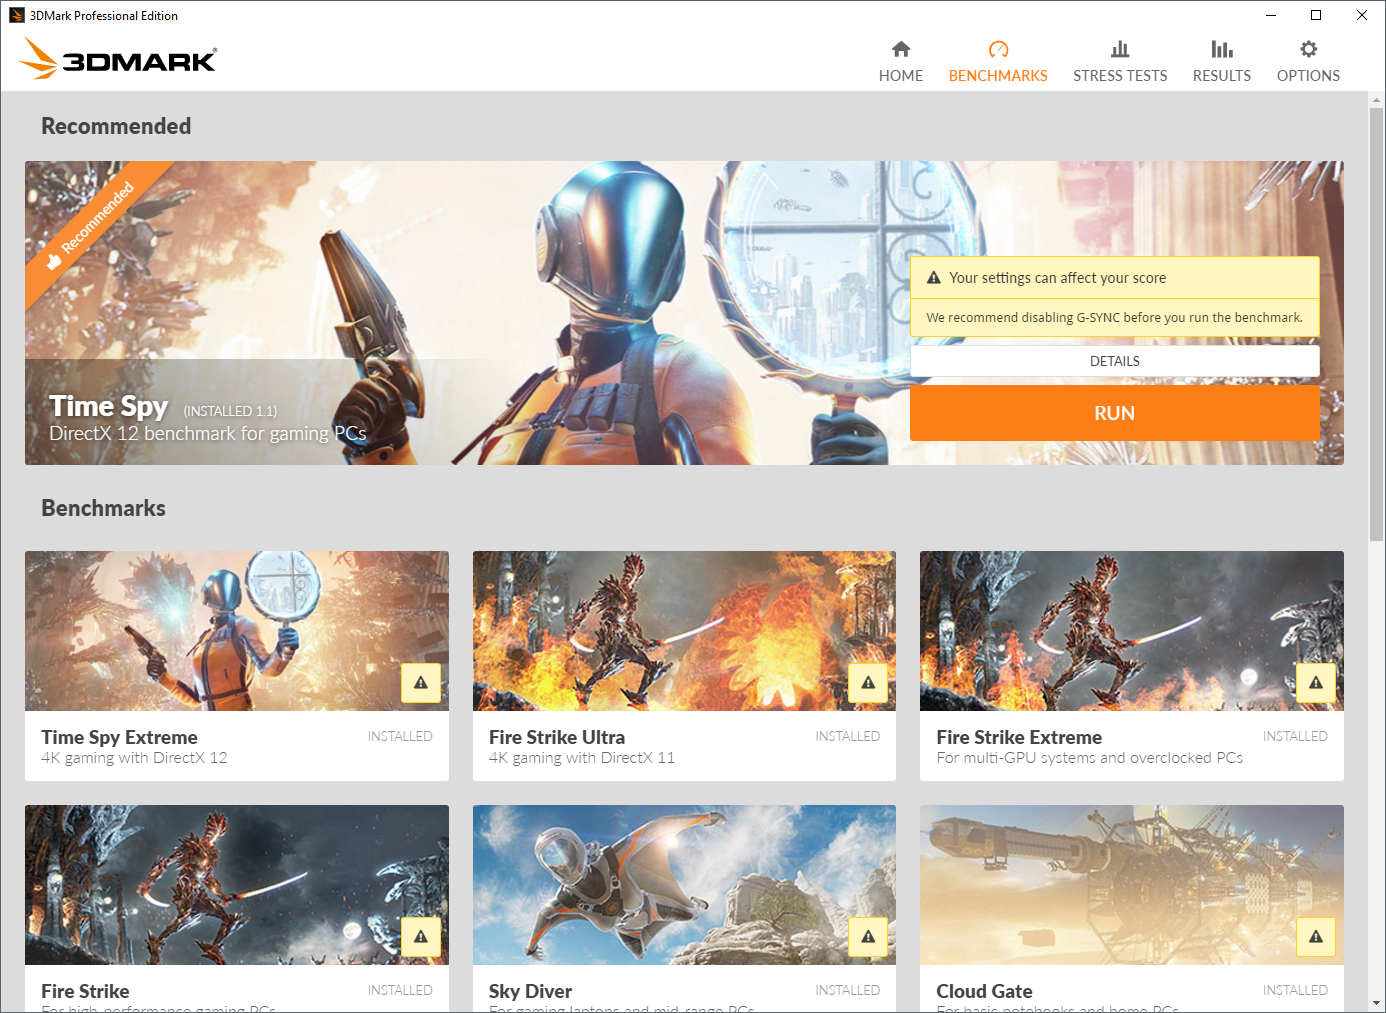Click INSTALLED label on Time Spy Extreme
Screen dimensions: 1386x1013
(400, 736)
